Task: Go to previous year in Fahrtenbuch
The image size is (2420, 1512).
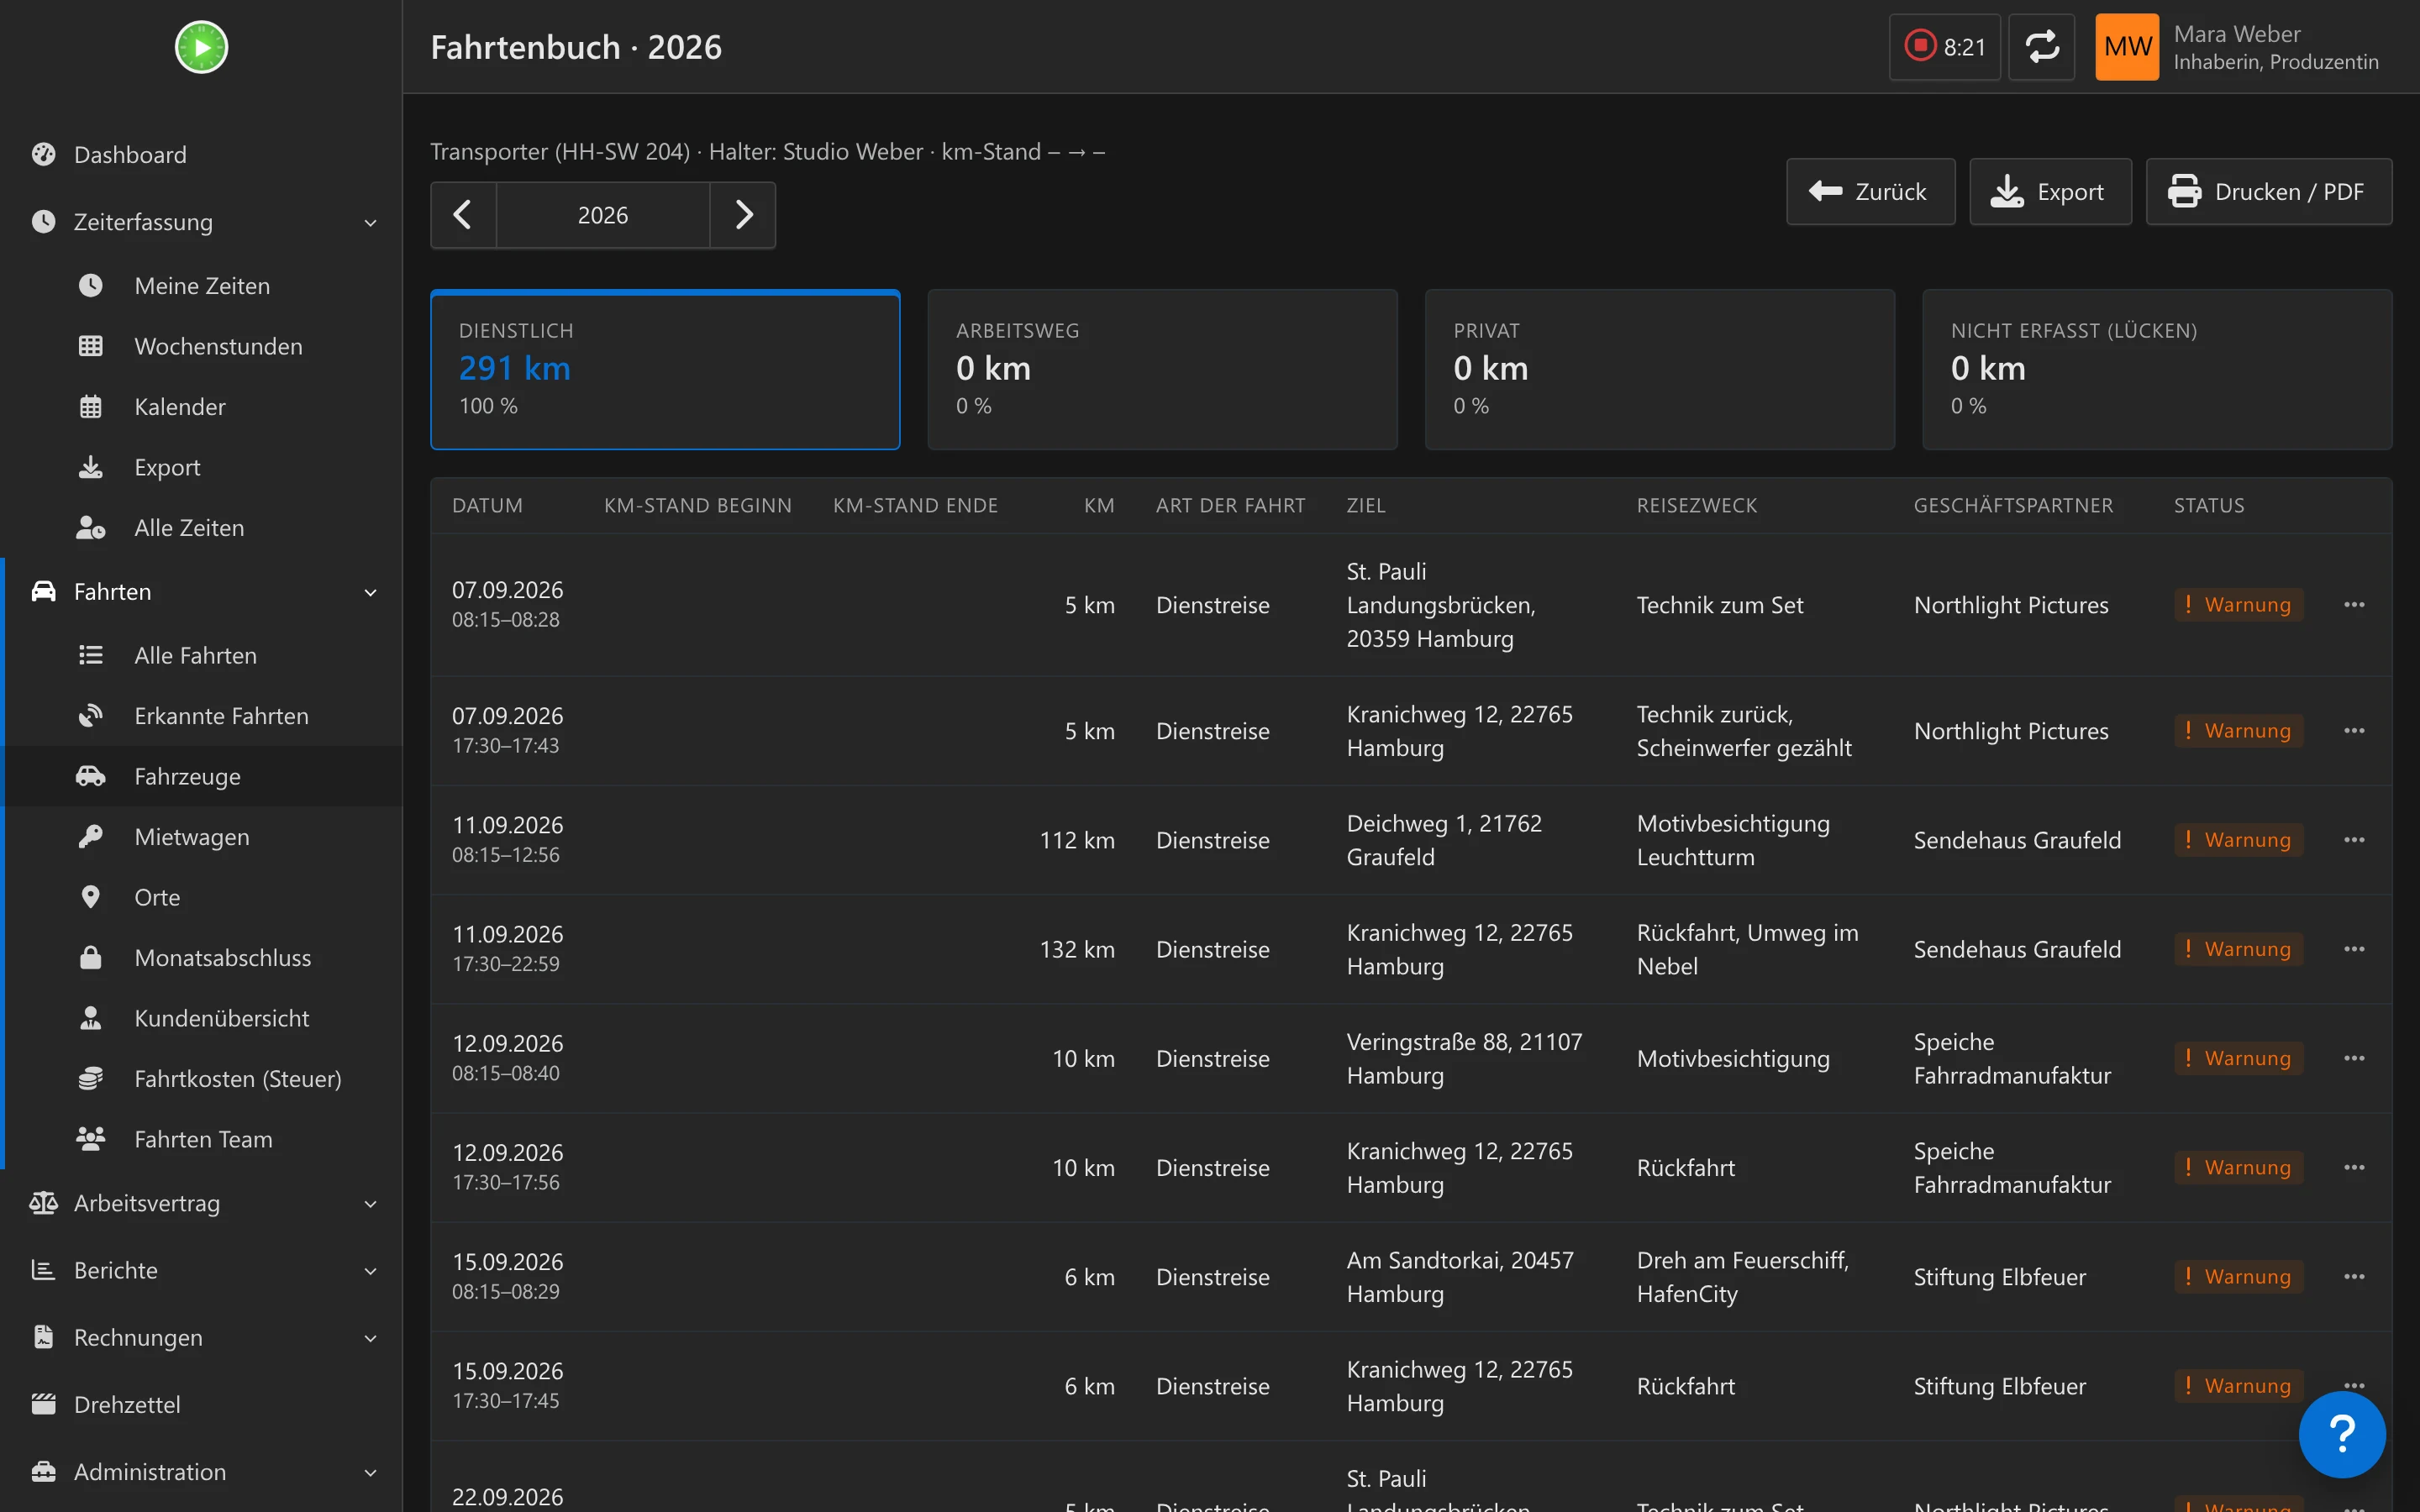Action: pos(463,215)
